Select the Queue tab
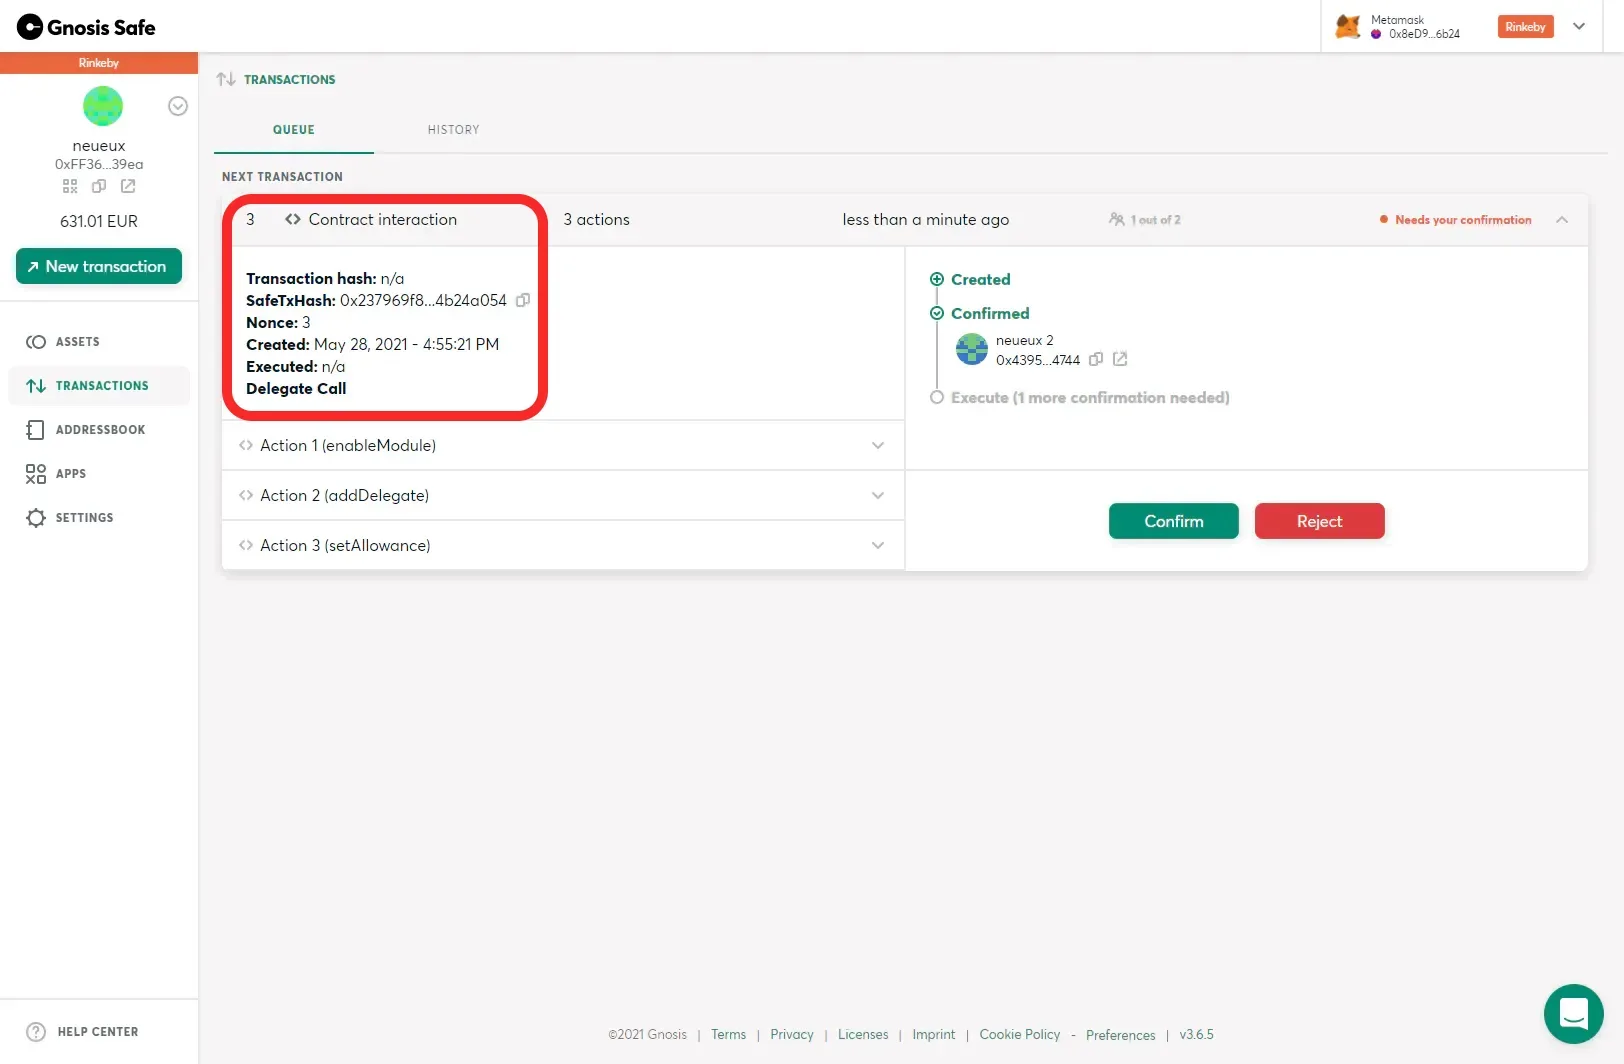The width and height of the screenshot is (1624, 1064). [293, 129]
